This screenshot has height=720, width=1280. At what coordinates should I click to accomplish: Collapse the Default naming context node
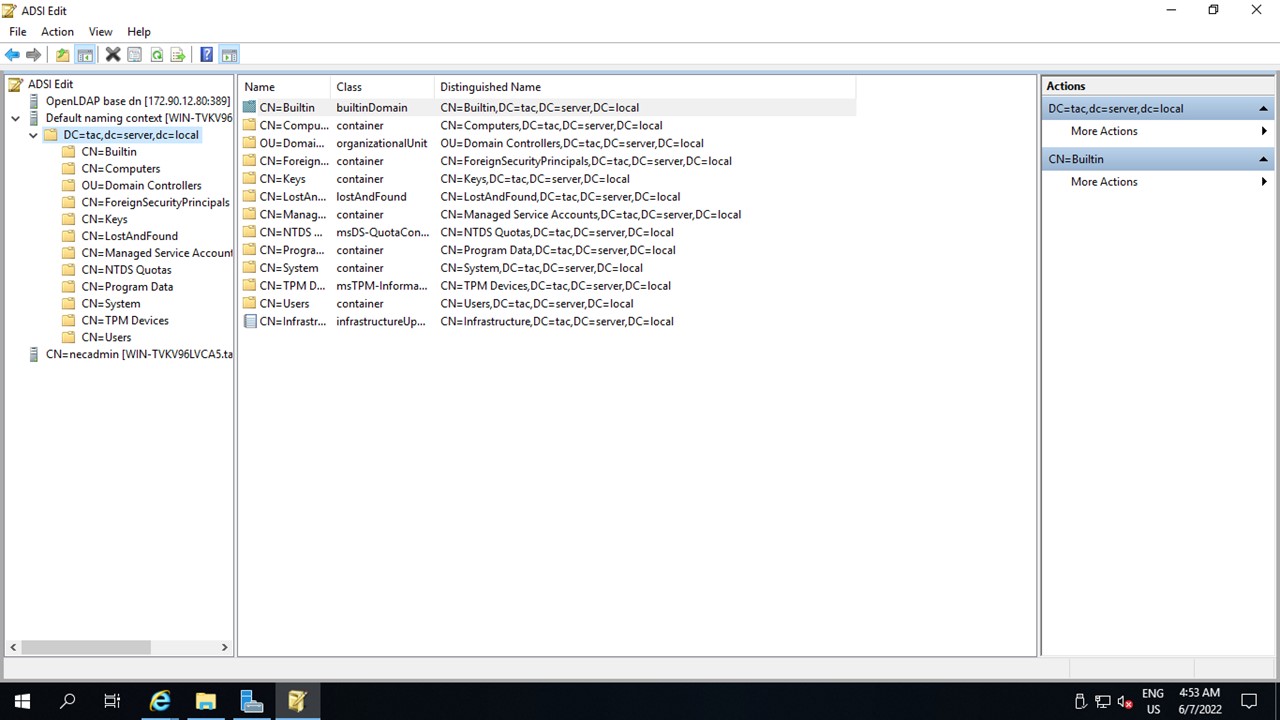tap(15, 118)
